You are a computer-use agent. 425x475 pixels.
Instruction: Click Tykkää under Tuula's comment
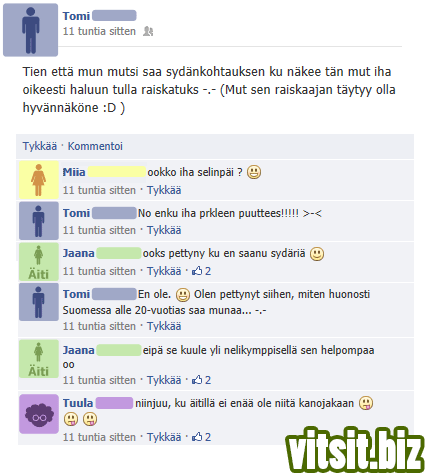coord(164,437)
